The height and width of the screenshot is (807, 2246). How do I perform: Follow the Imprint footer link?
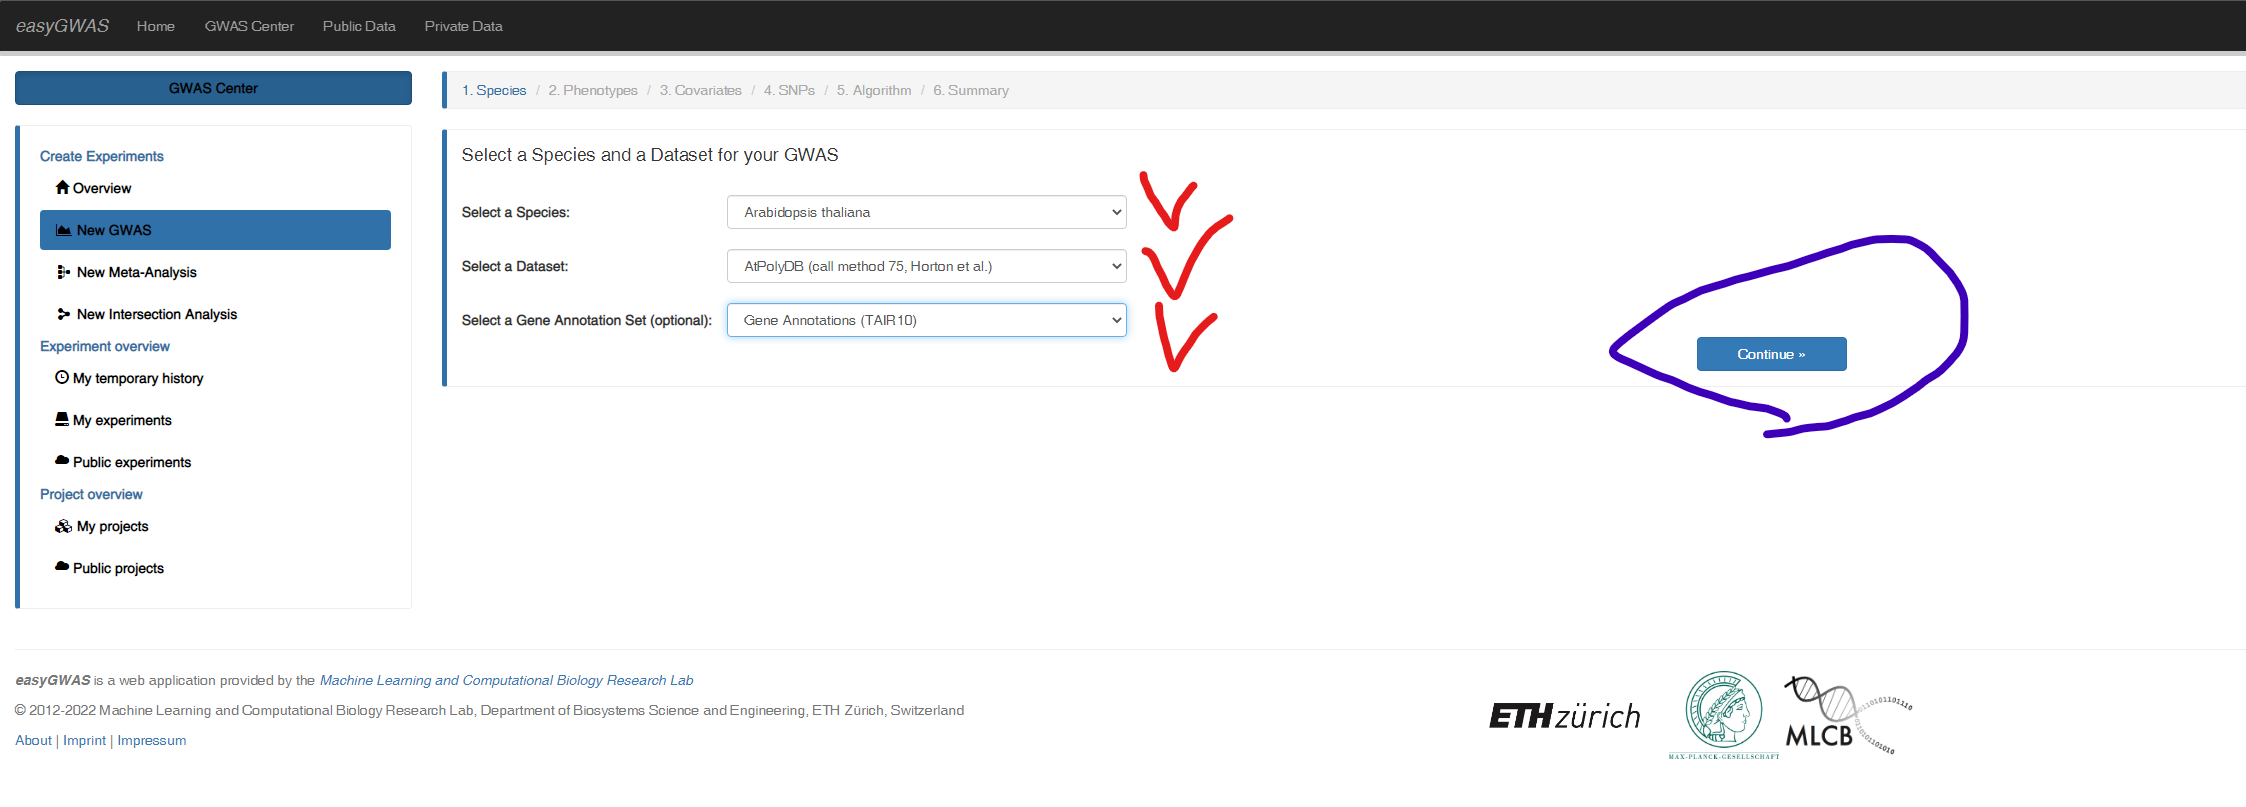click(84, 740)
